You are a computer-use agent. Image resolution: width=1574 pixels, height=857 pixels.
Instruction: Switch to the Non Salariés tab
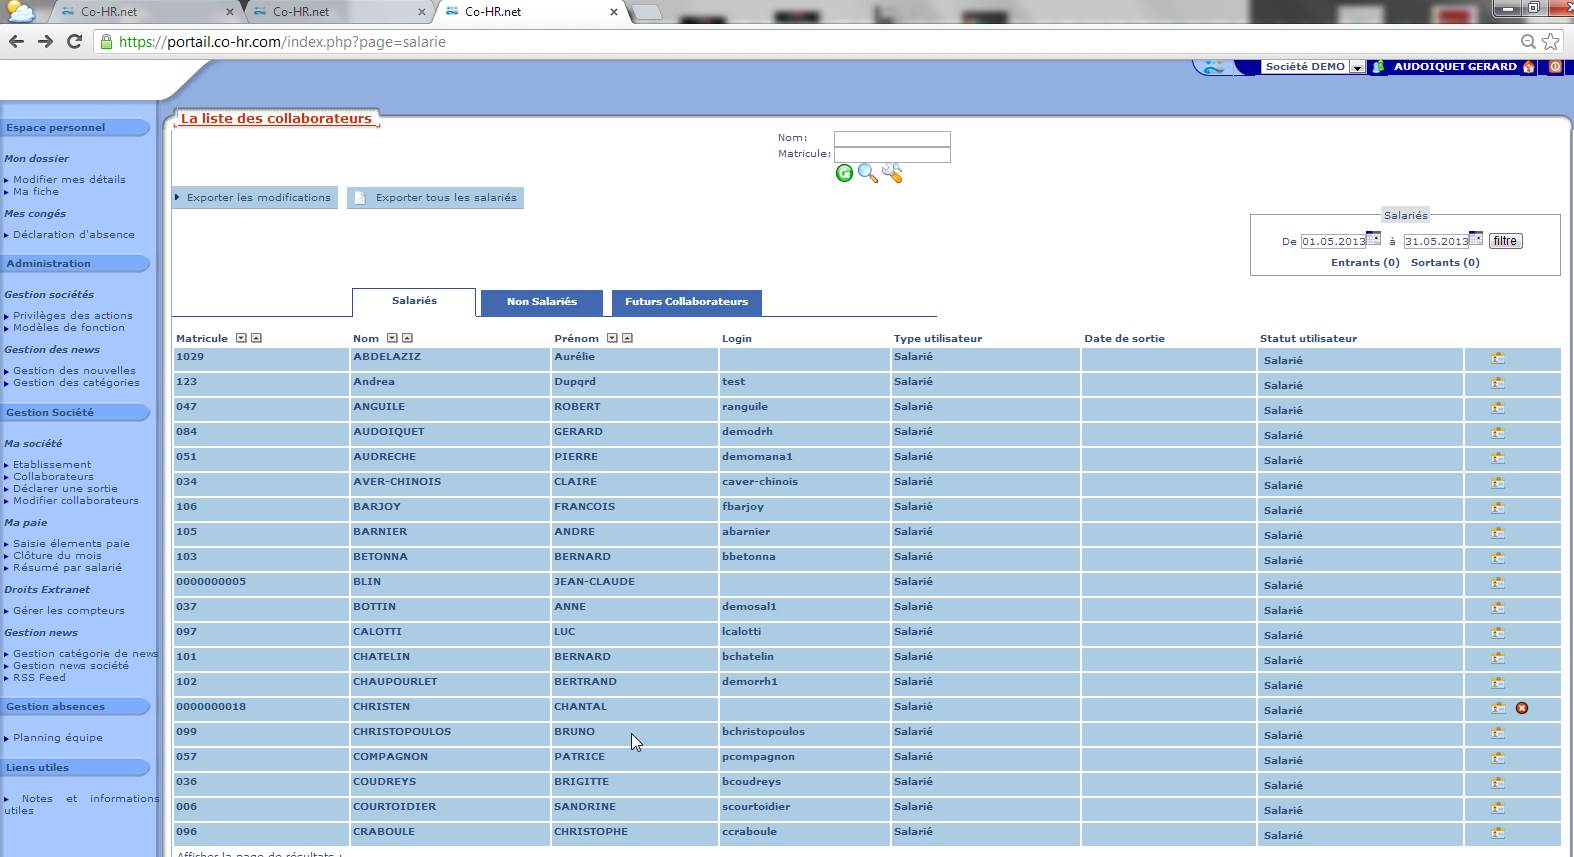[x=541, y=302]
